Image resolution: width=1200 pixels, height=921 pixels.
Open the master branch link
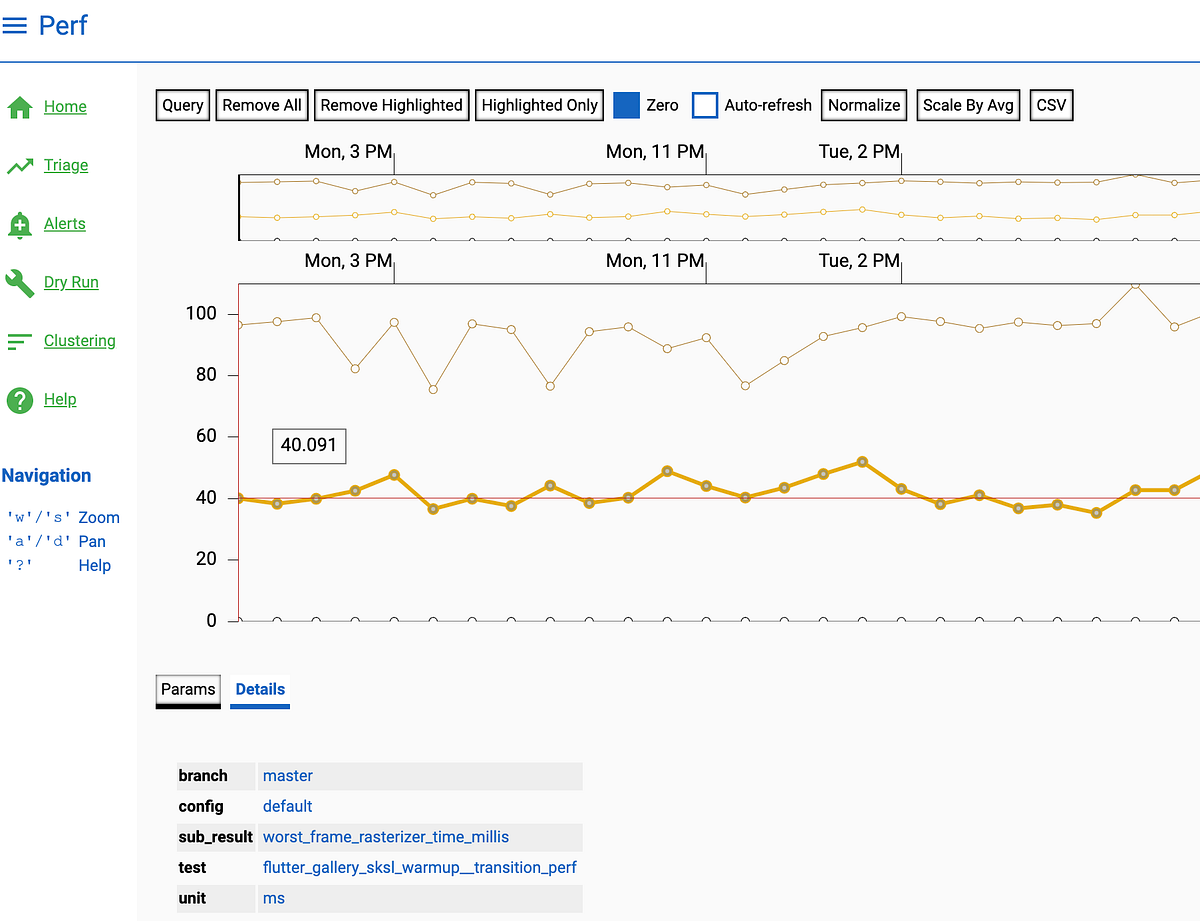tap(288, 775)
